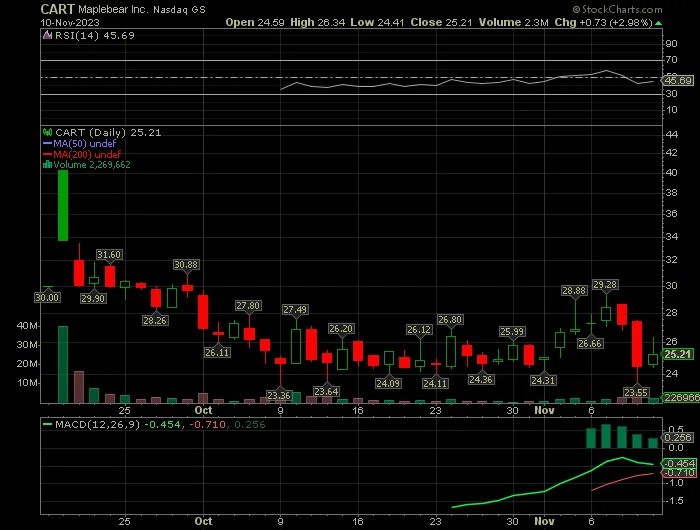Click the 0.256 MACD histogram axis tag
This screenshot has height=530, width=700.
click(x=678, y=438)
